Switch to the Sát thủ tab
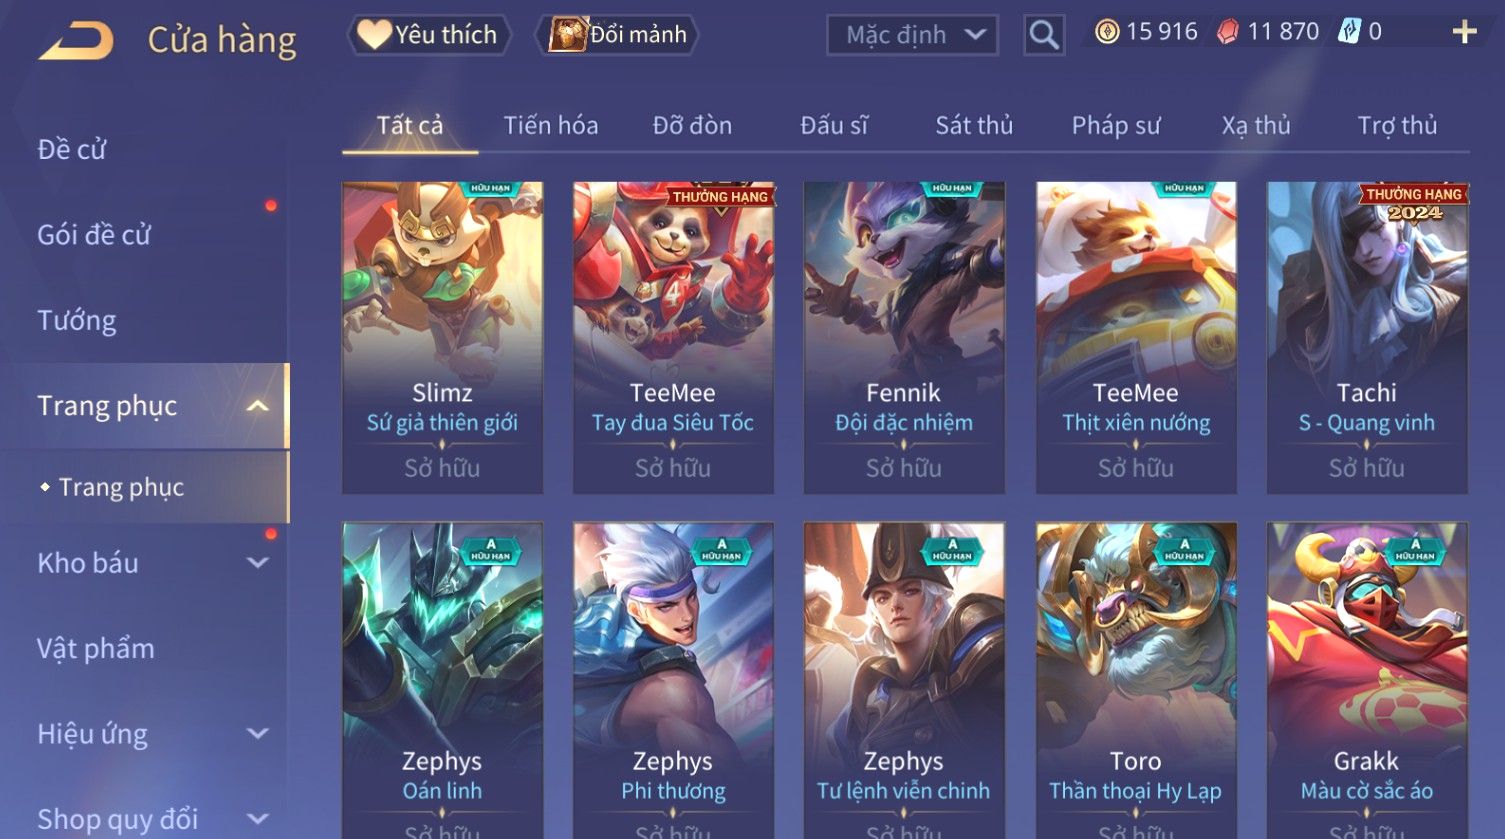 click(974, 125)
